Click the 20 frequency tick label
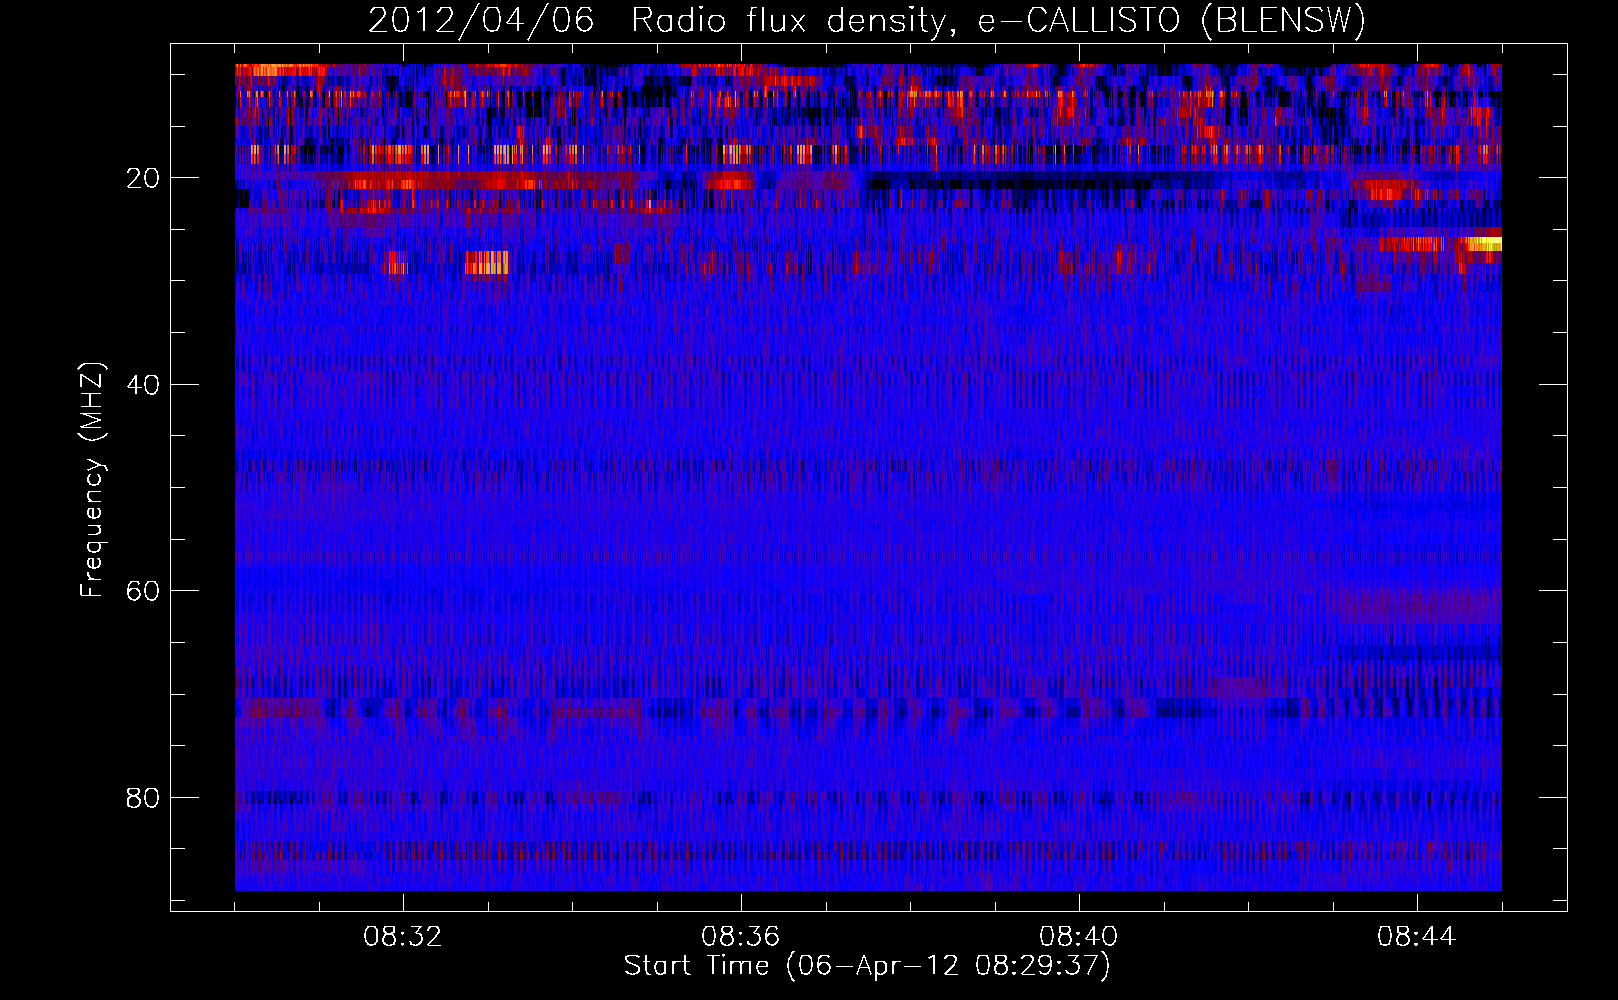Screen dimensions: 1618x1000 click(143, 178)
